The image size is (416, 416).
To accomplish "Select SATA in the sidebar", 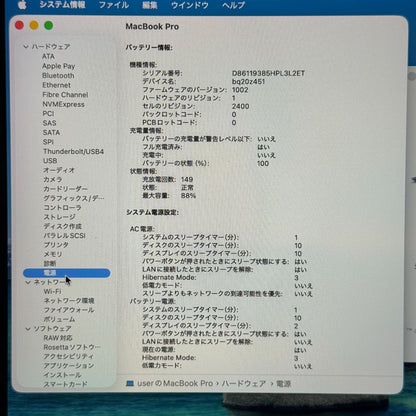I will point(51,132).
